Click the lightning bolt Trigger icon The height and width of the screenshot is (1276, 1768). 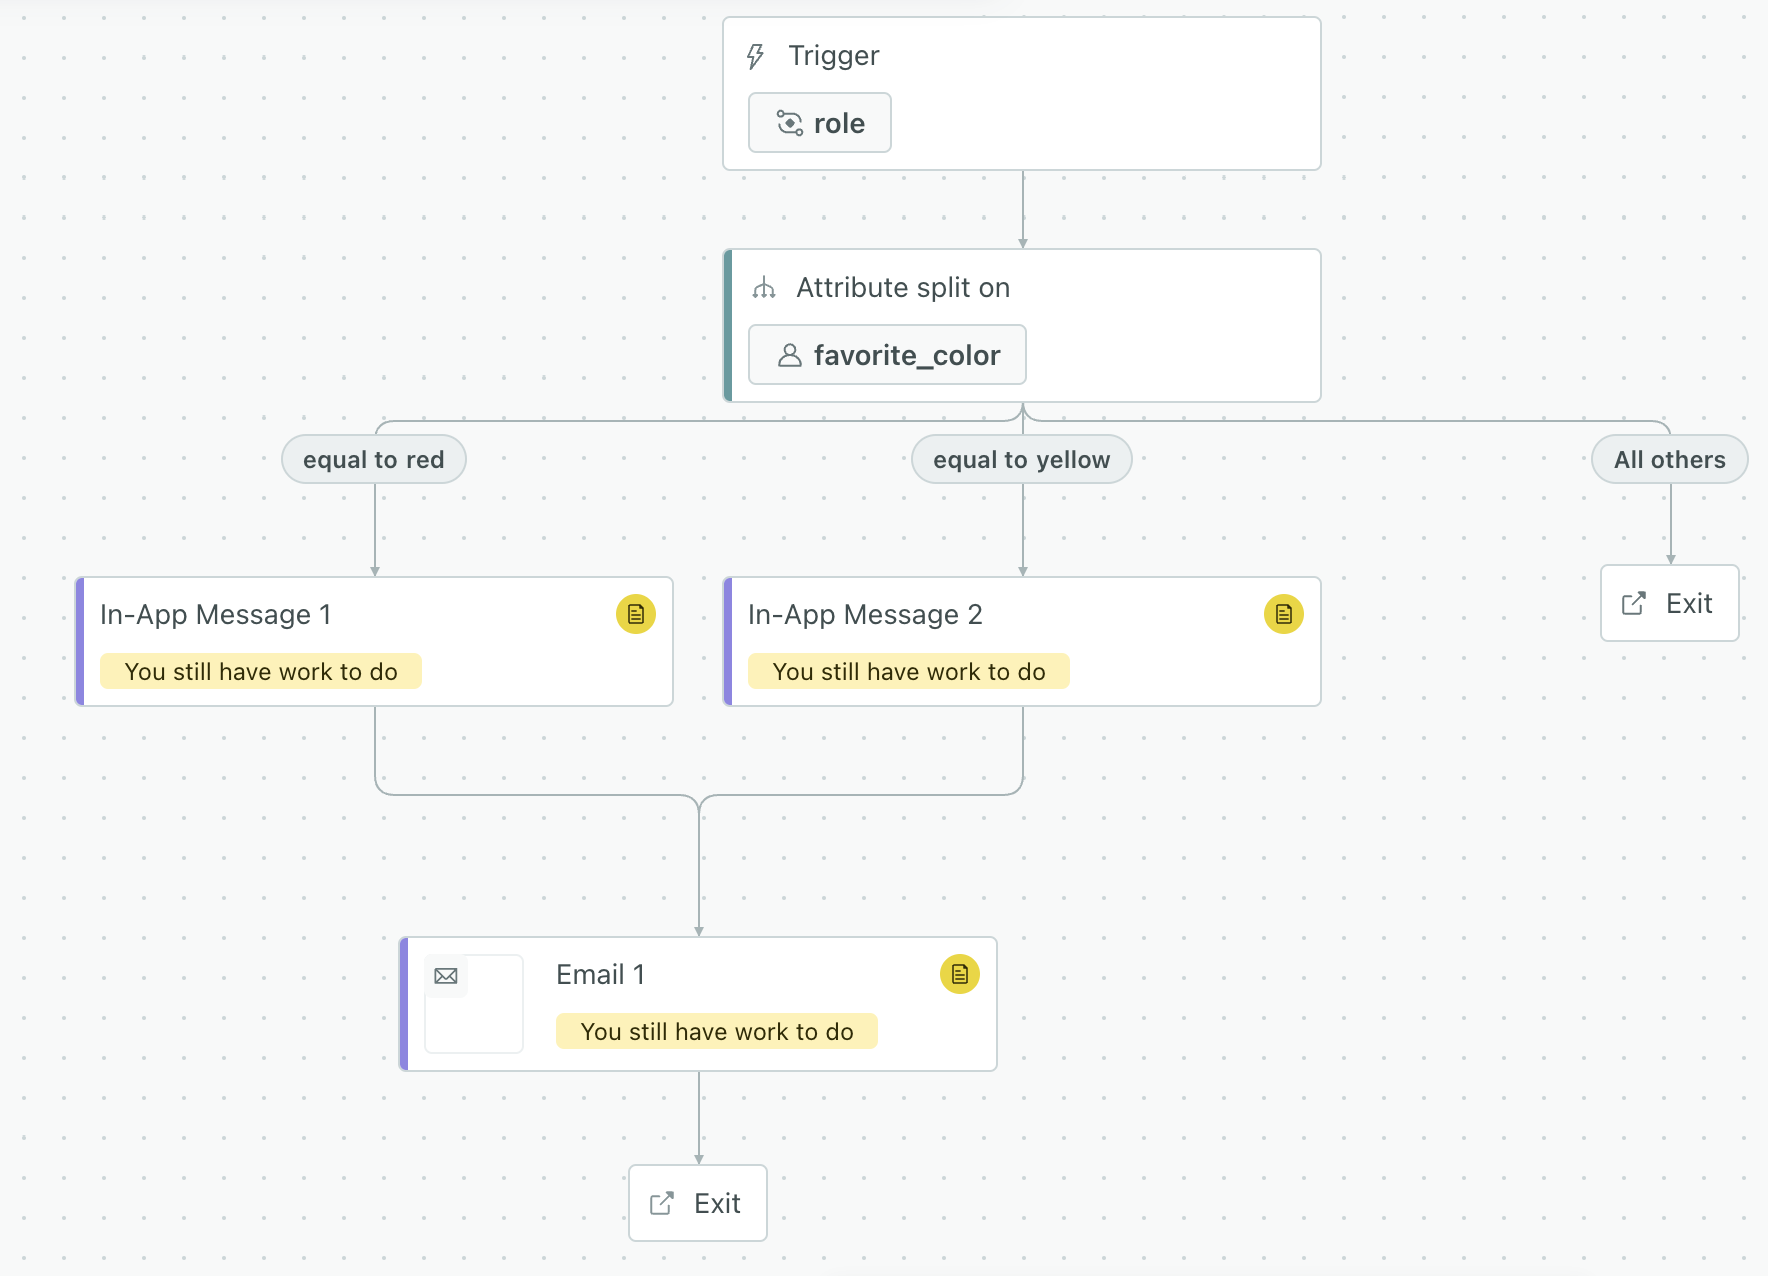[756, 56]
